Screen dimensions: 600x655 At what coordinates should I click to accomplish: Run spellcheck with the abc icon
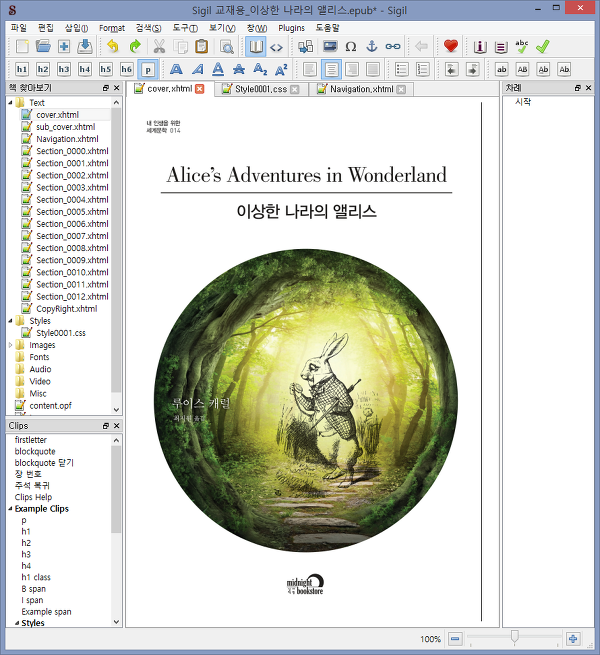click(521, 47)
